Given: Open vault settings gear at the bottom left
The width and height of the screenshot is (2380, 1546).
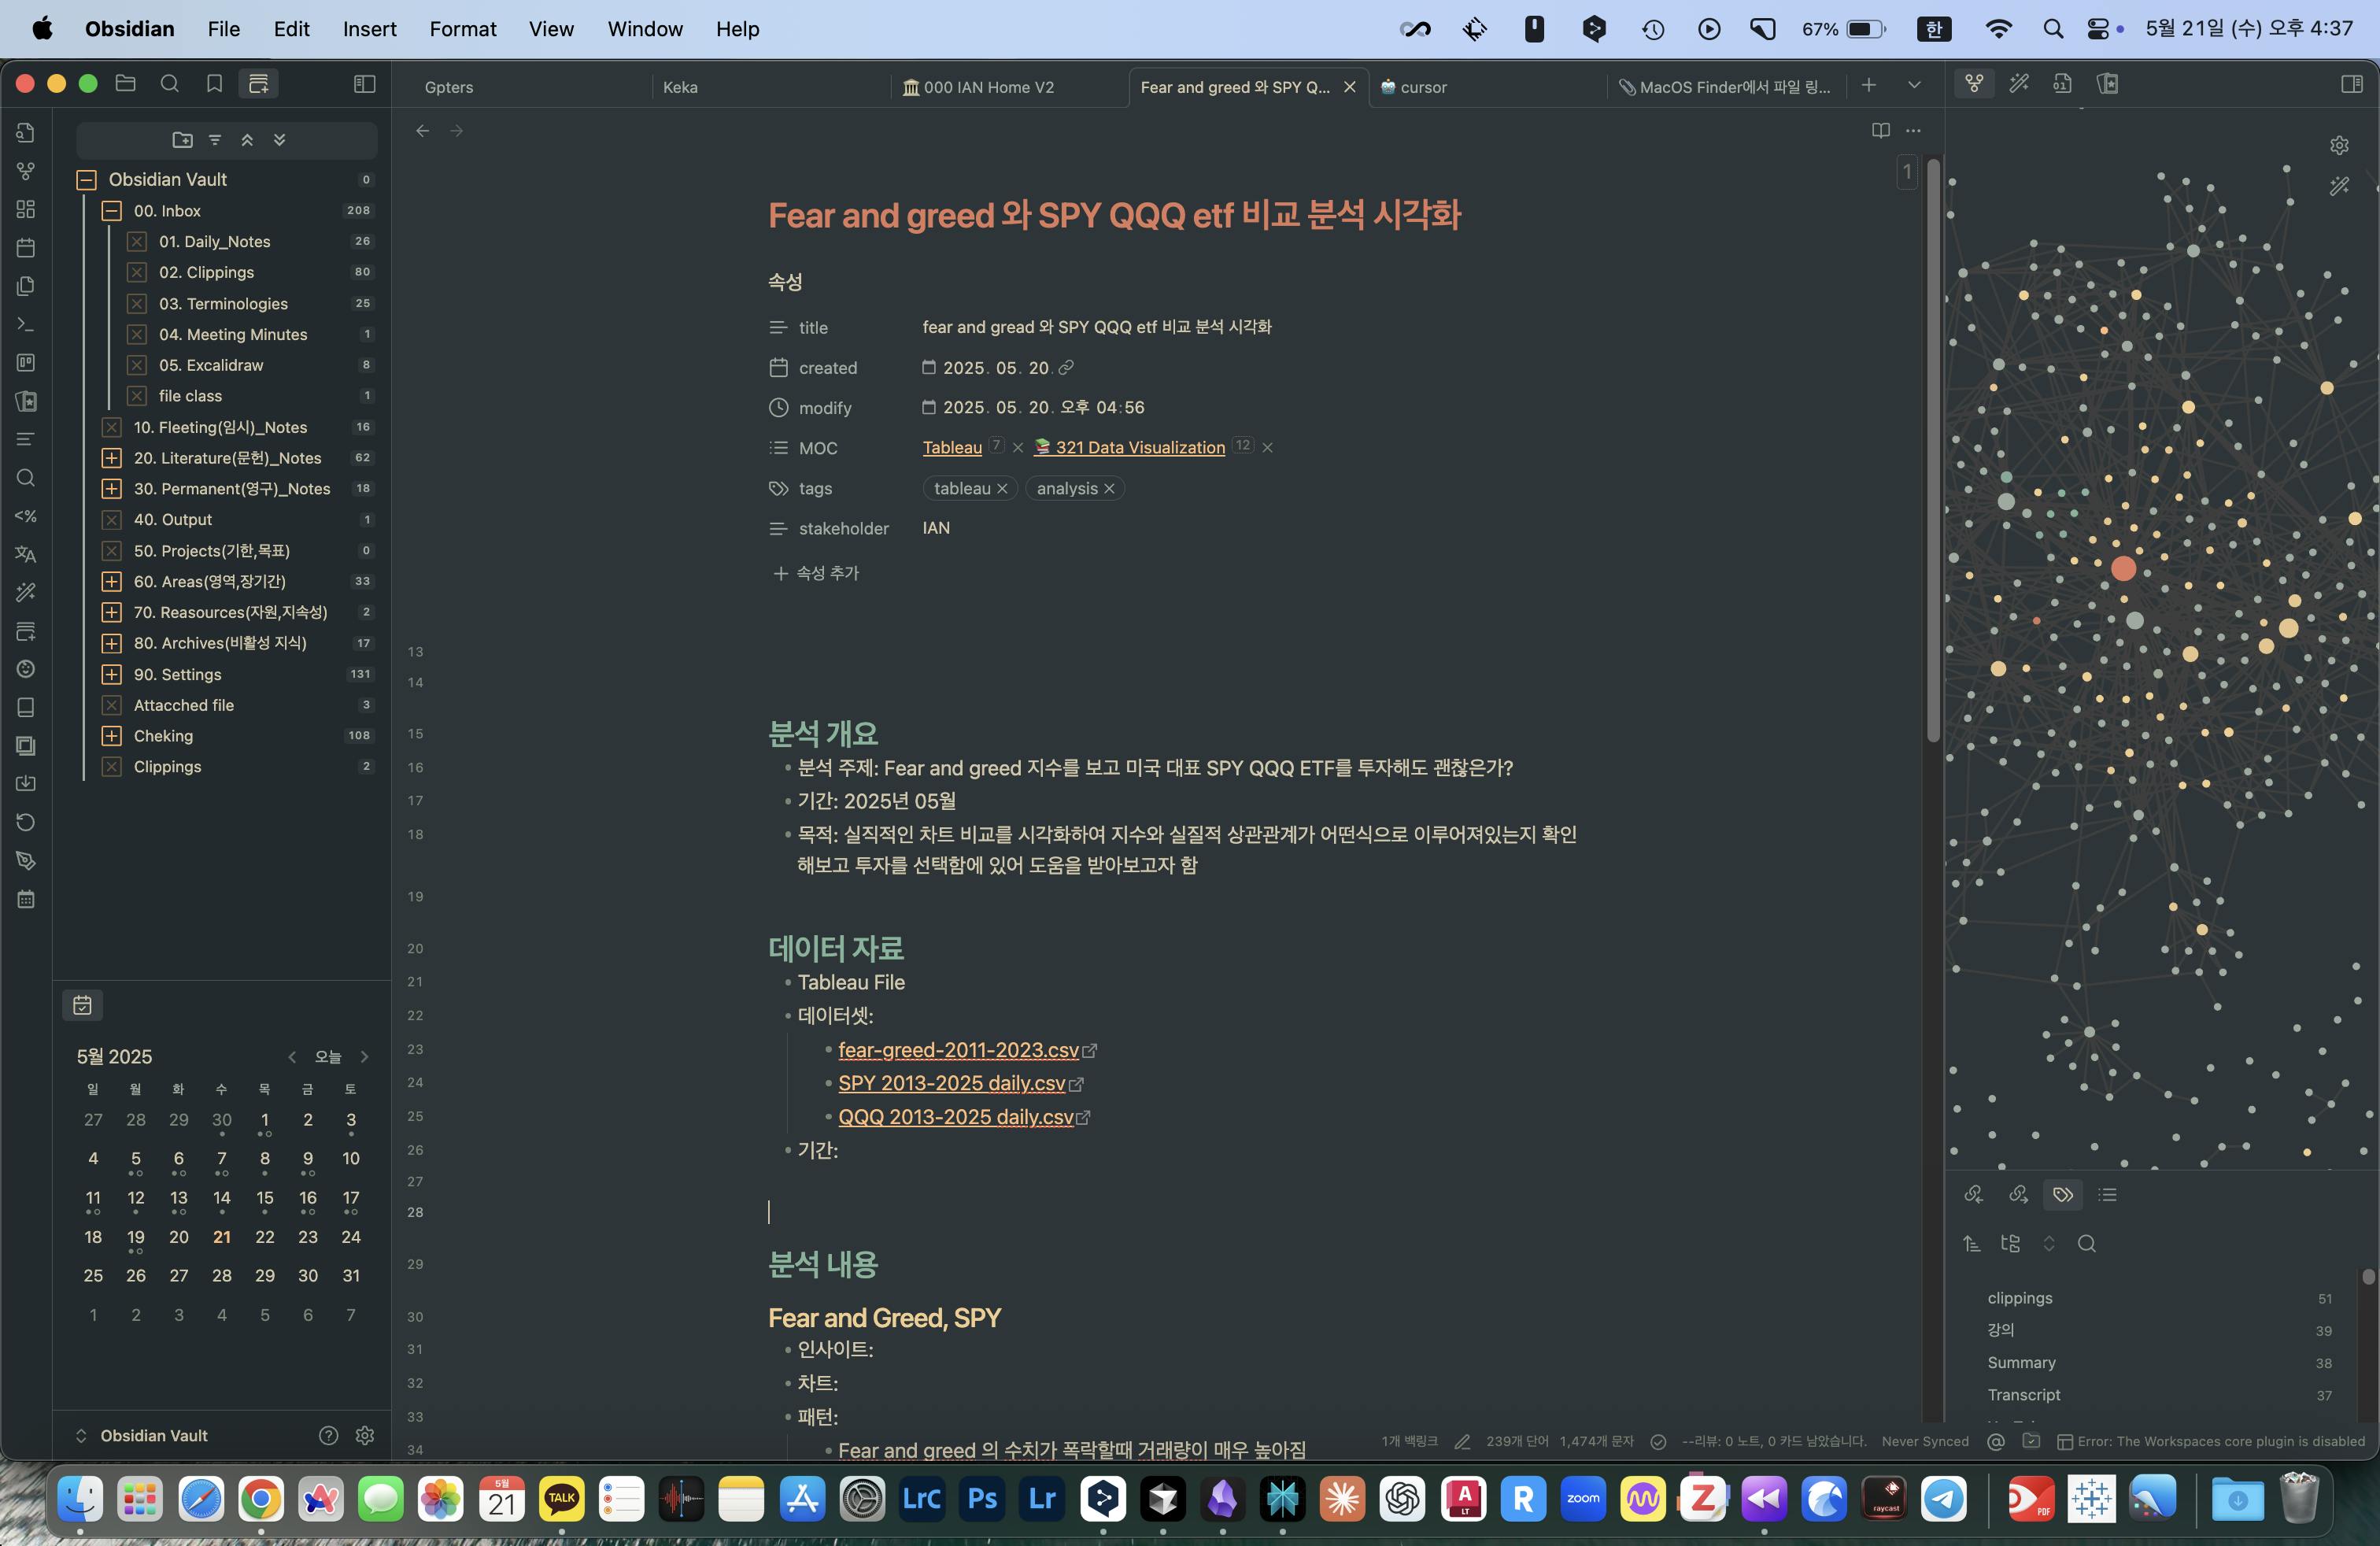Looking at the screenshot, I should click(x=365, y=1435).
